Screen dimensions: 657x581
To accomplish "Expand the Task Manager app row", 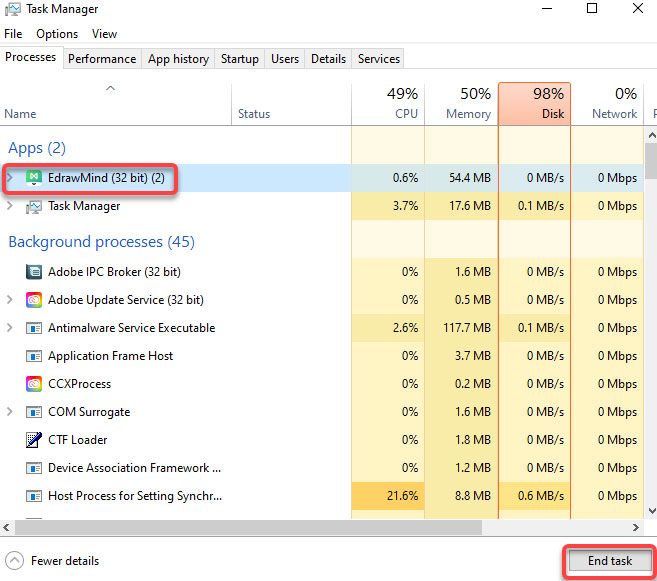I will point(10,206).
